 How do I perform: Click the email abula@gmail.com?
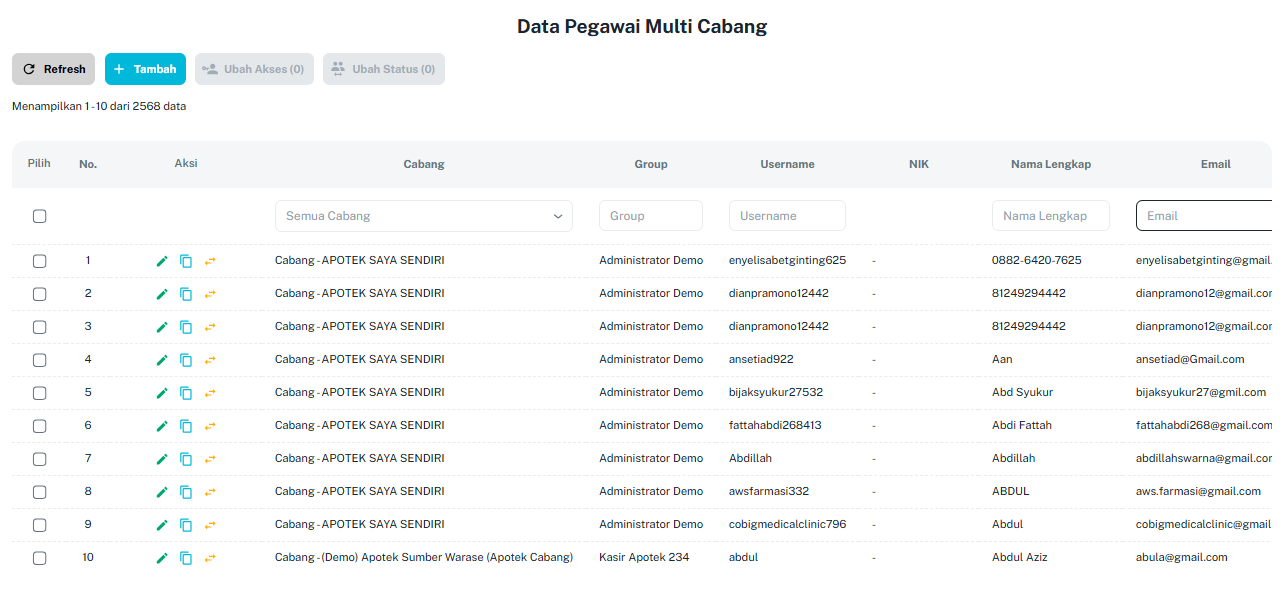(x=1182, y=557)
